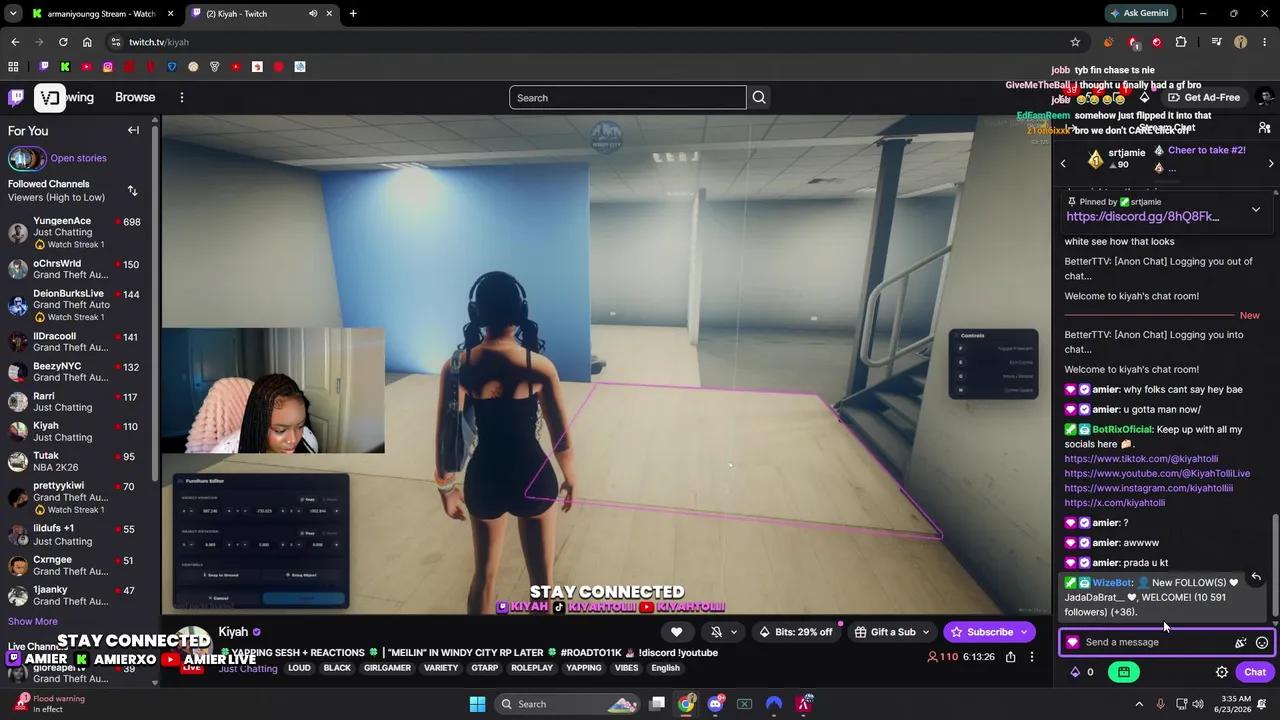Open the pinned discord.gg link
Image resolution: width=1280 pixels, height=720 pixels.
coord(1142,216)
